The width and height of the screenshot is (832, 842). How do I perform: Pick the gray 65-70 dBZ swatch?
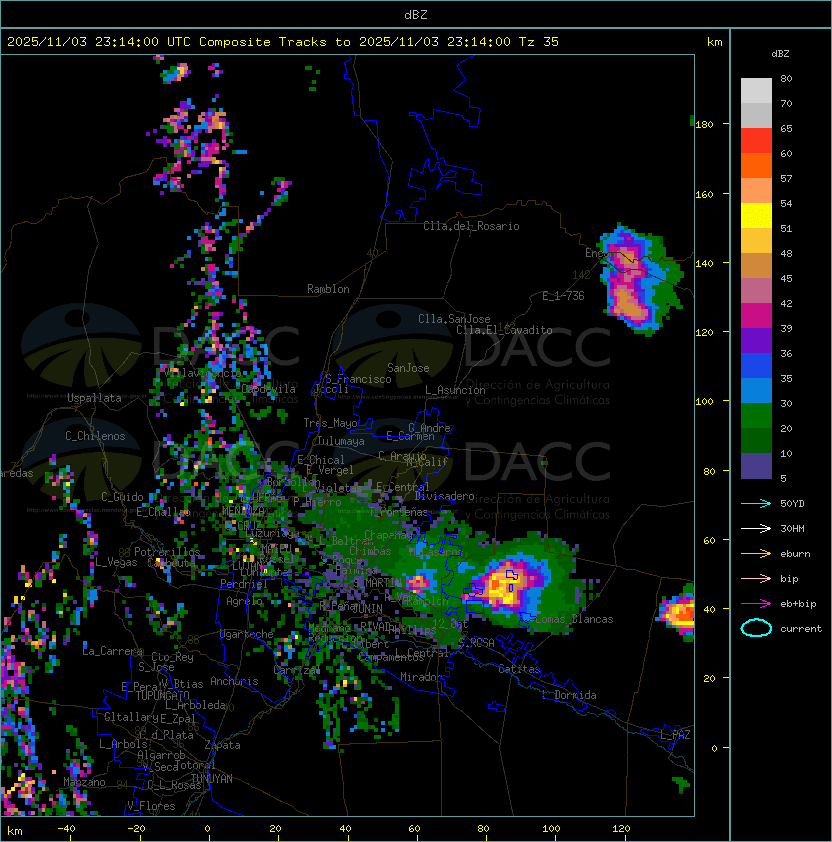tap(756, 115)
